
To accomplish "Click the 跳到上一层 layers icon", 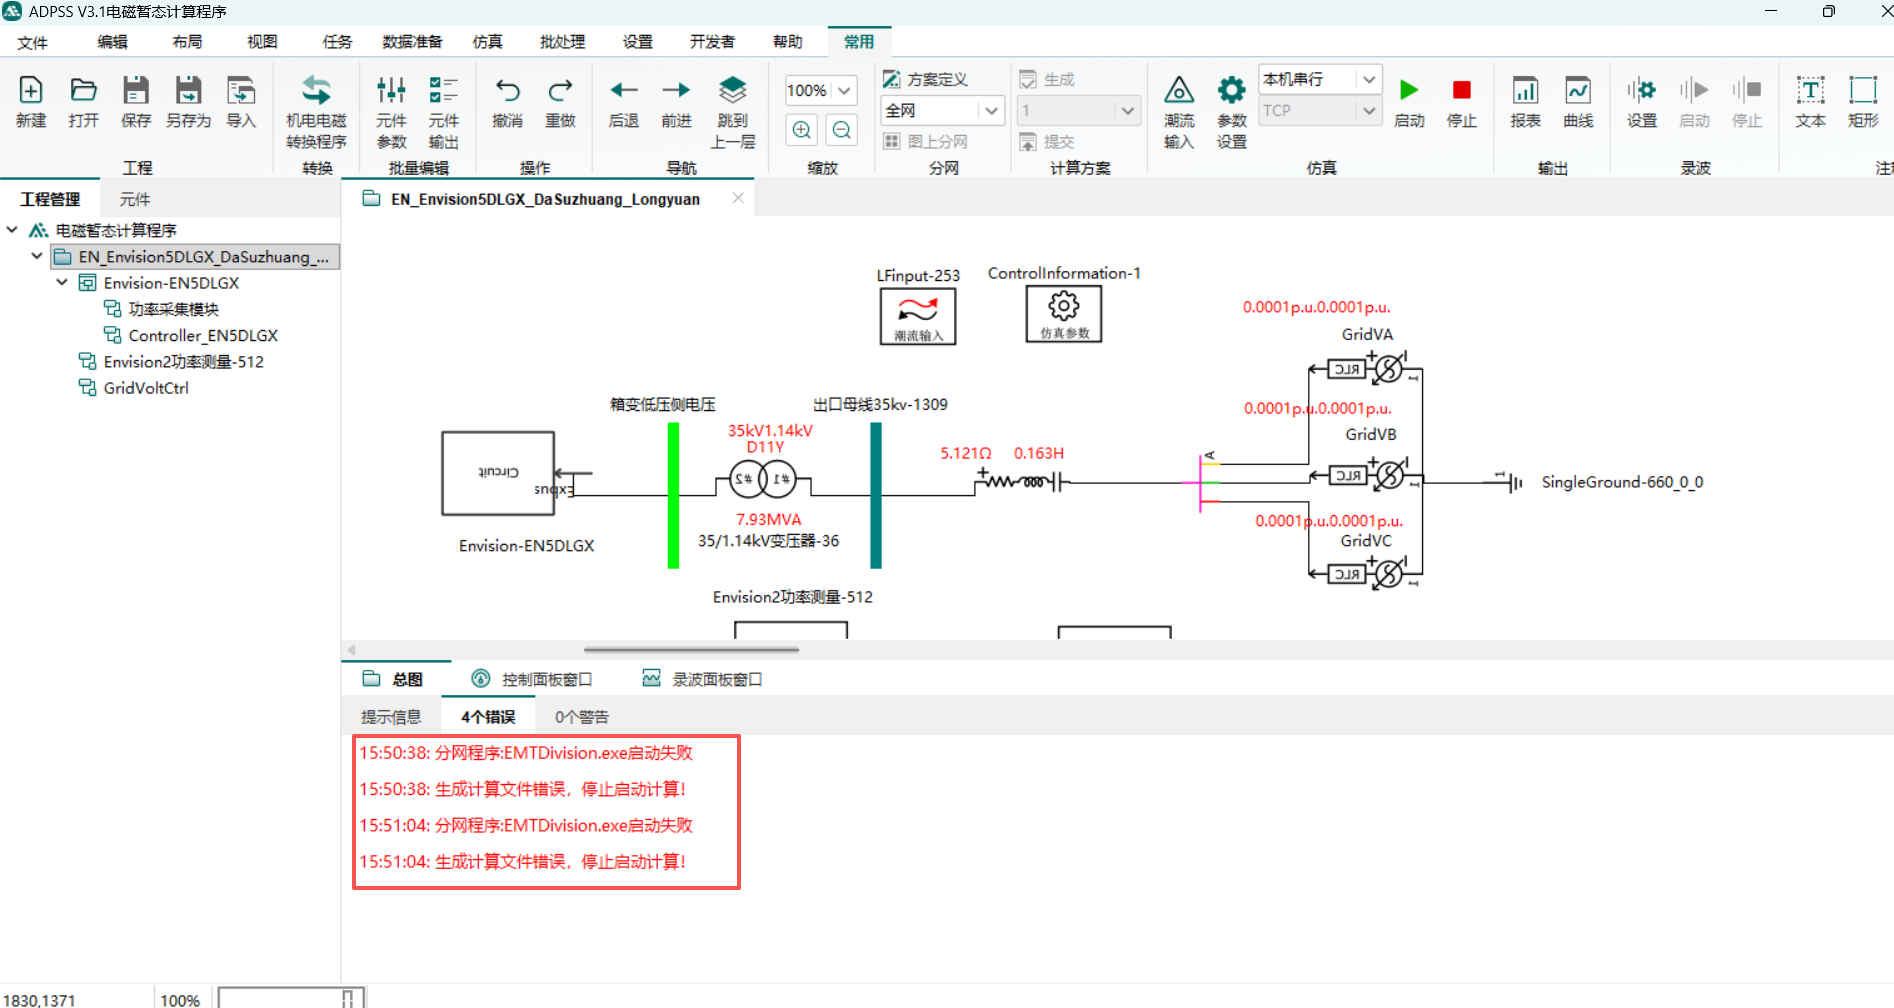I will (x=732, y=91).
